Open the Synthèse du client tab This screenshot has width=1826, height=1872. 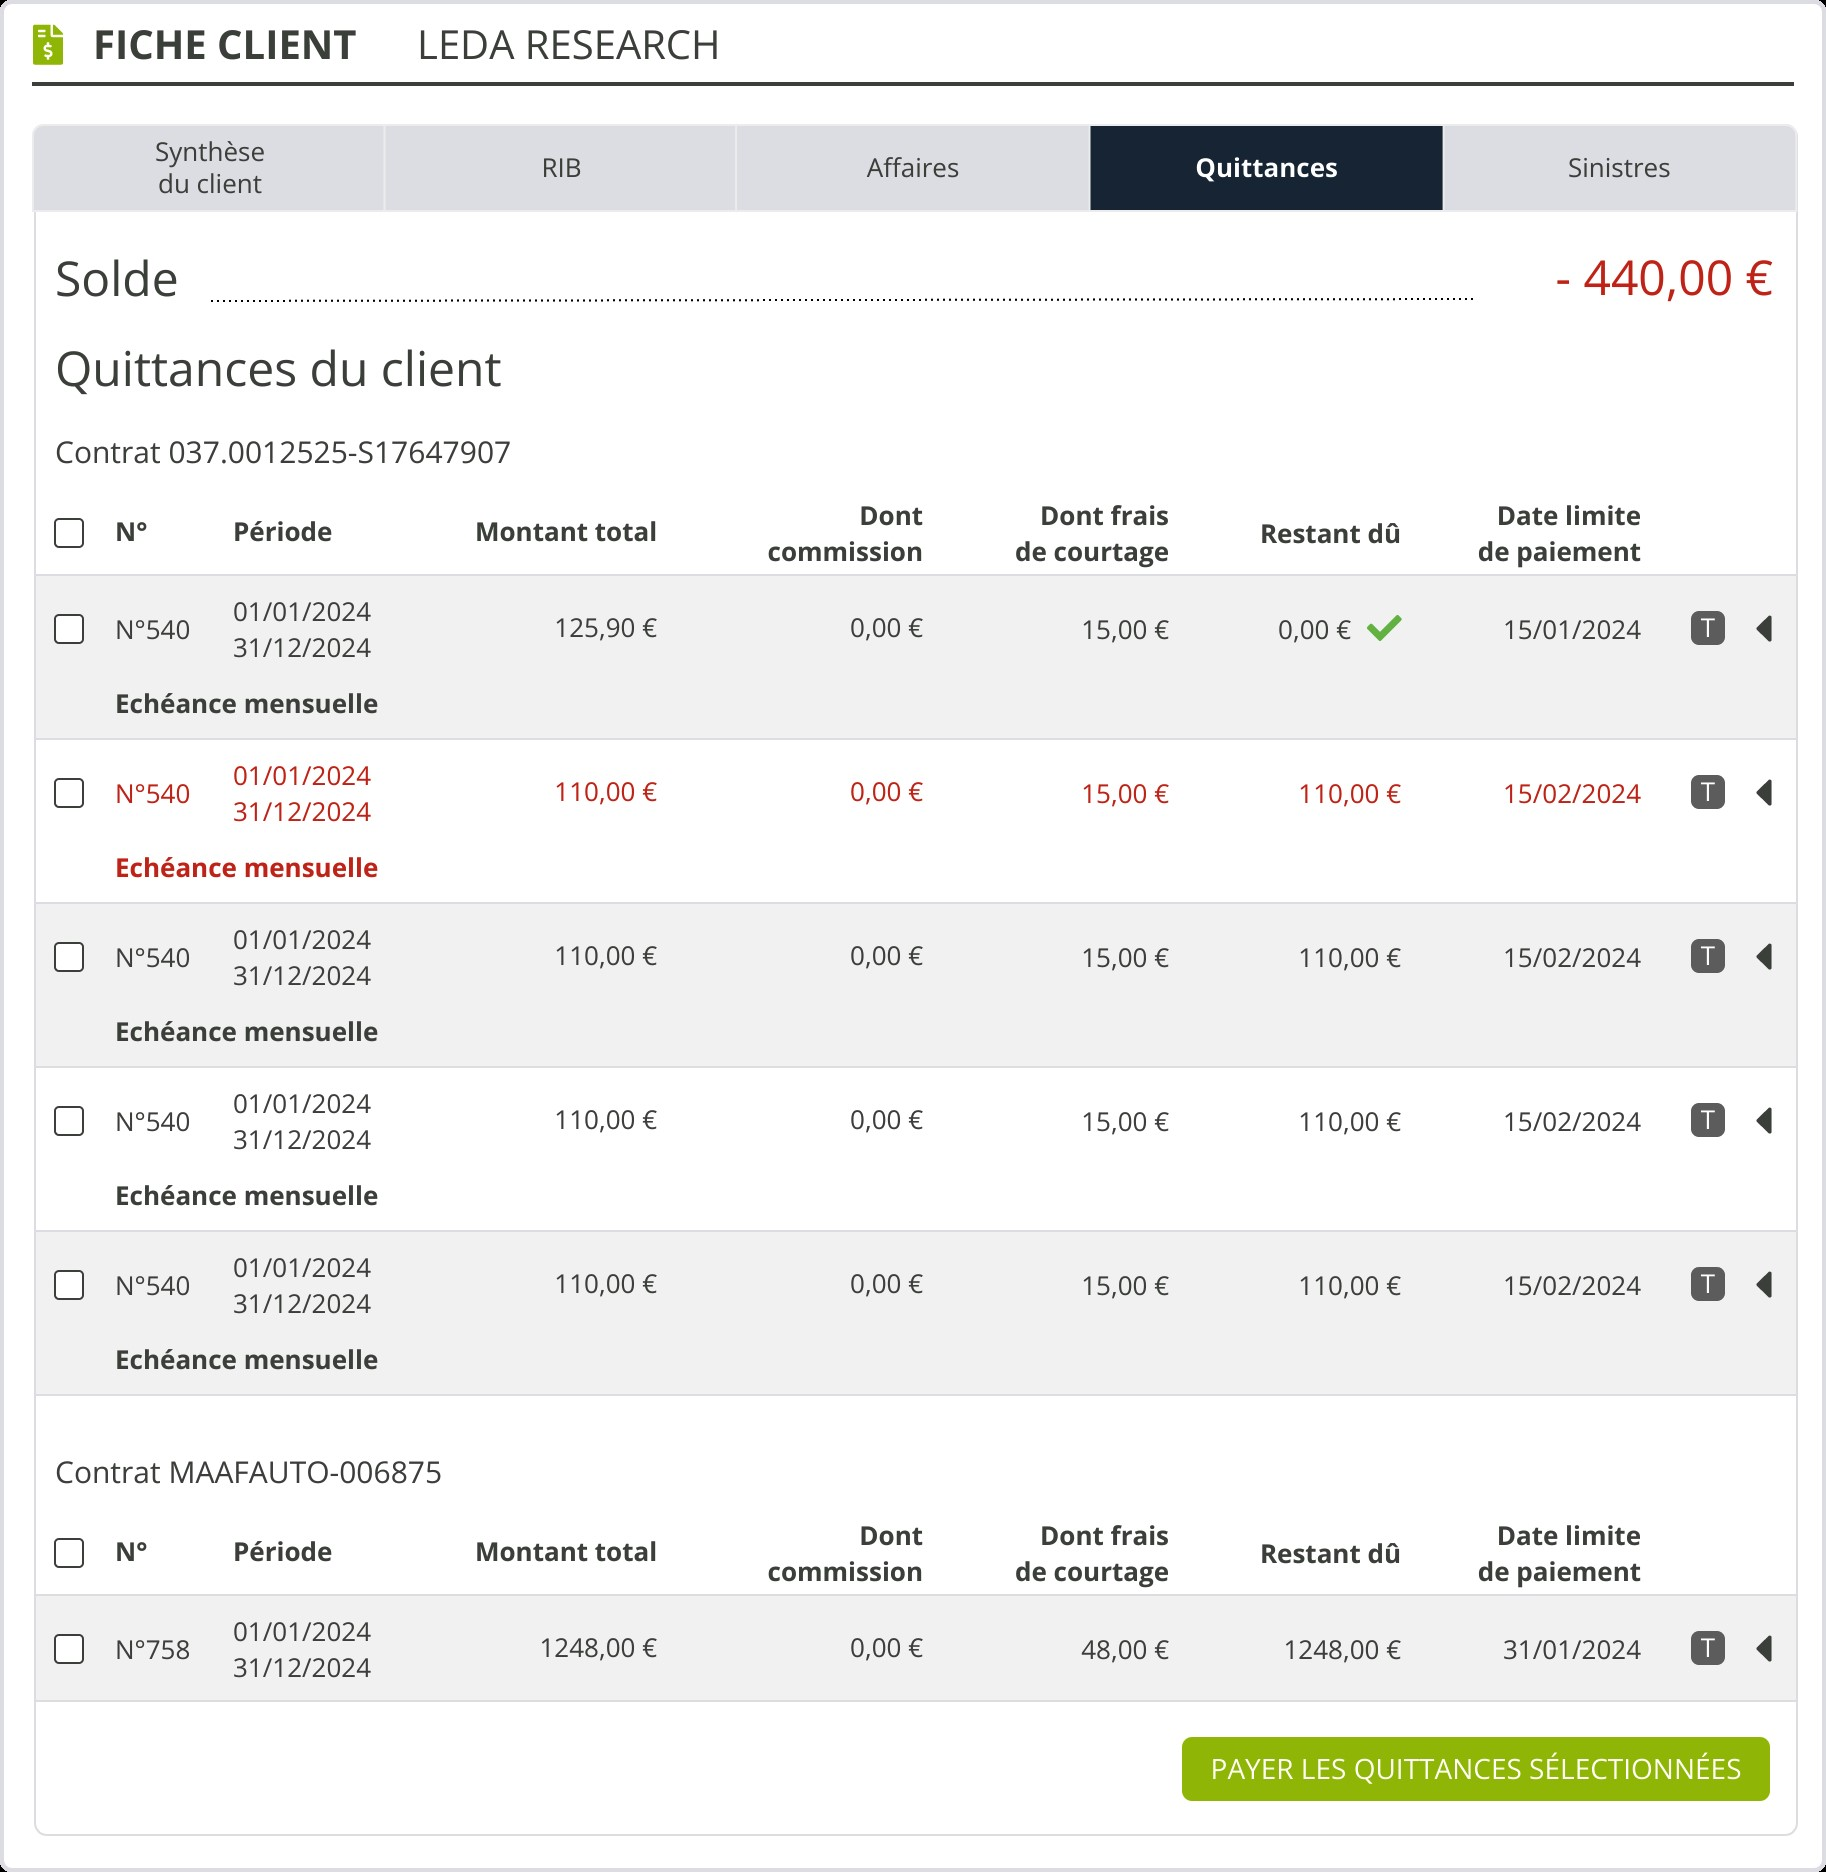click(x=210, y=168)
